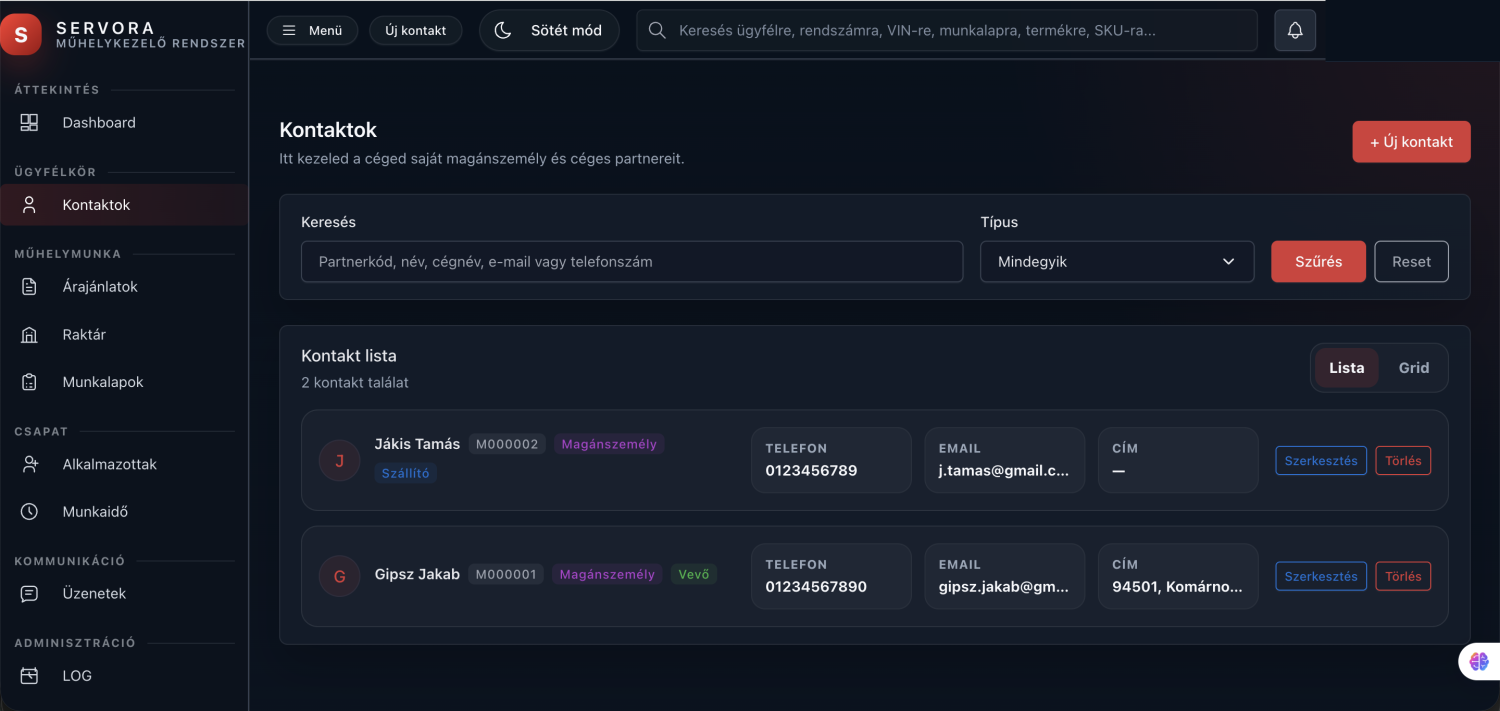Click the Kontakt lista heading
The width and height of the screenshot is (1500, 711).
(x=349, y=355)
